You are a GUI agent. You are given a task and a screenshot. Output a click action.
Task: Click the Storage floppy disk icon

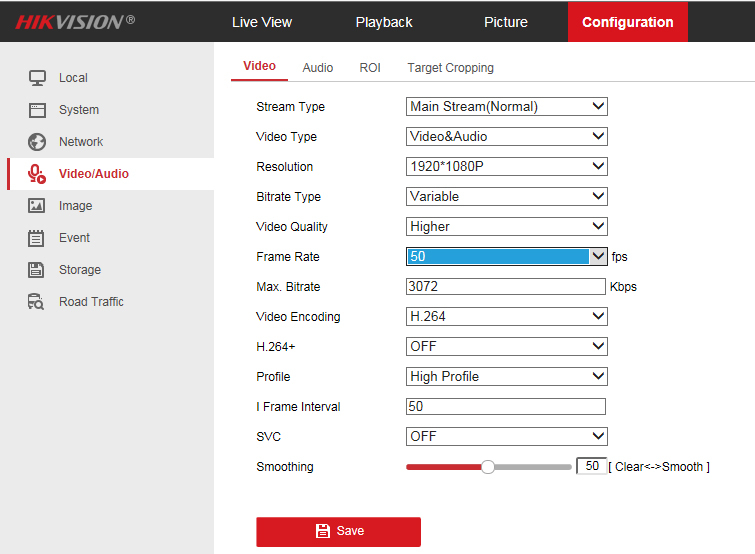point(37,270)
